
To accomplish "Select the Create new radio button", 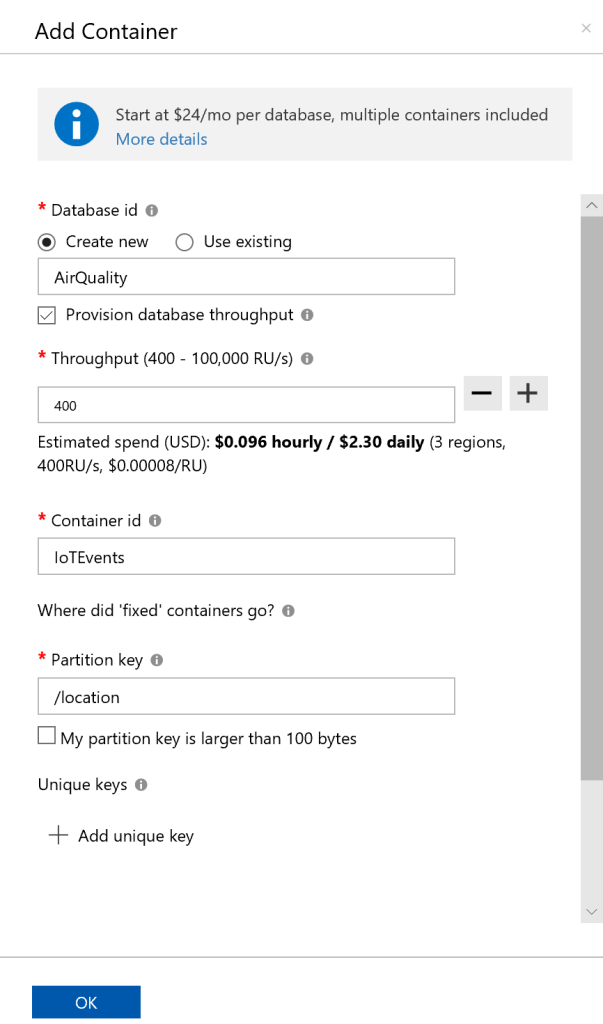I will 46,242.
